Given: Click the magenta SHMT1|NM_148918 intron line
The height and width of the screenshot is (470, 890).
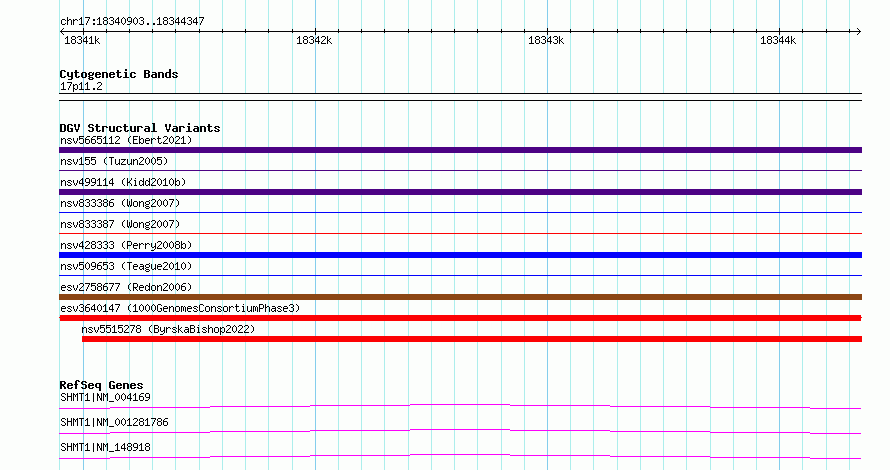Looking at the screenshot, I should pyautogui.click(x=460, y=456).
